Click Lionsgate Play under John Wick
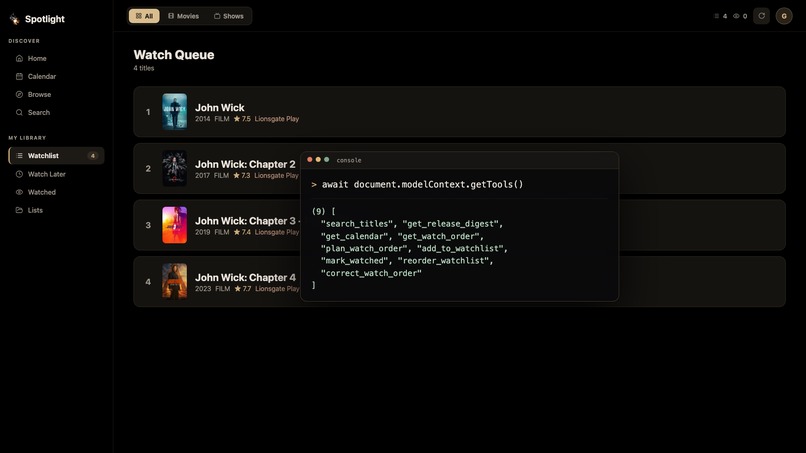 (x=277, y=119)
